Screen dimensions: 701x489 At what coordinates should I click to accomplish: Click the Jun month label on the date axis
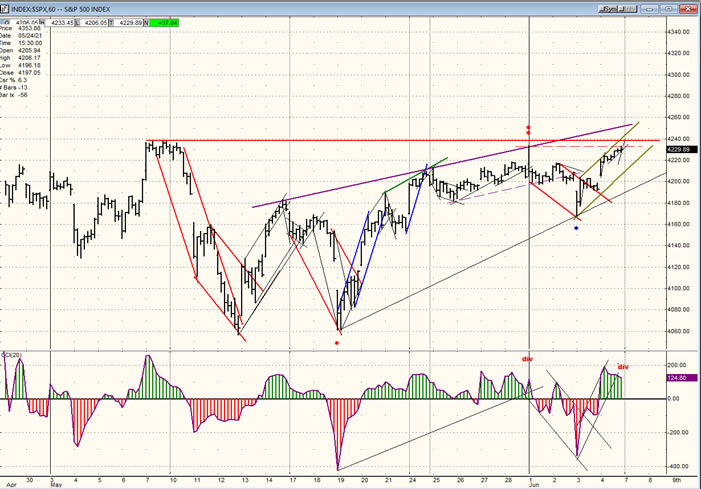point(533,485)
